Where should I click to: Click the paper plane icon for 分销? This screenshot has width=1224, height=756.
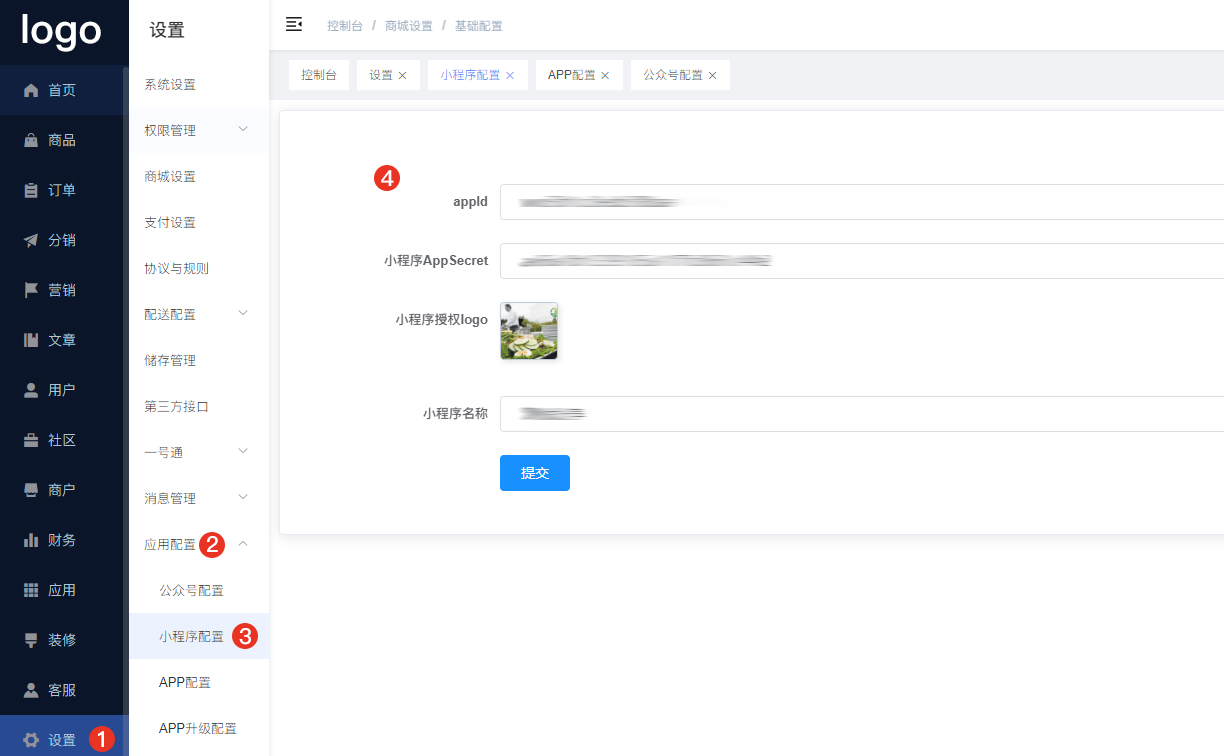31,240
